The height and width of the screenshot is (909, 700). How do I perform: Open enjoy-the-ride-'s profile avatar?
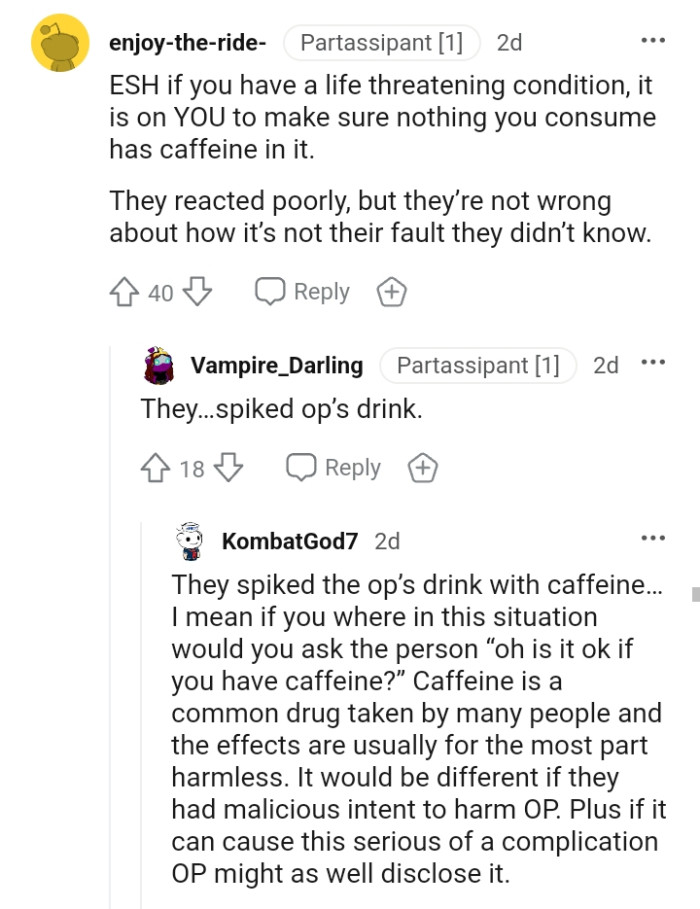(59, 42)
